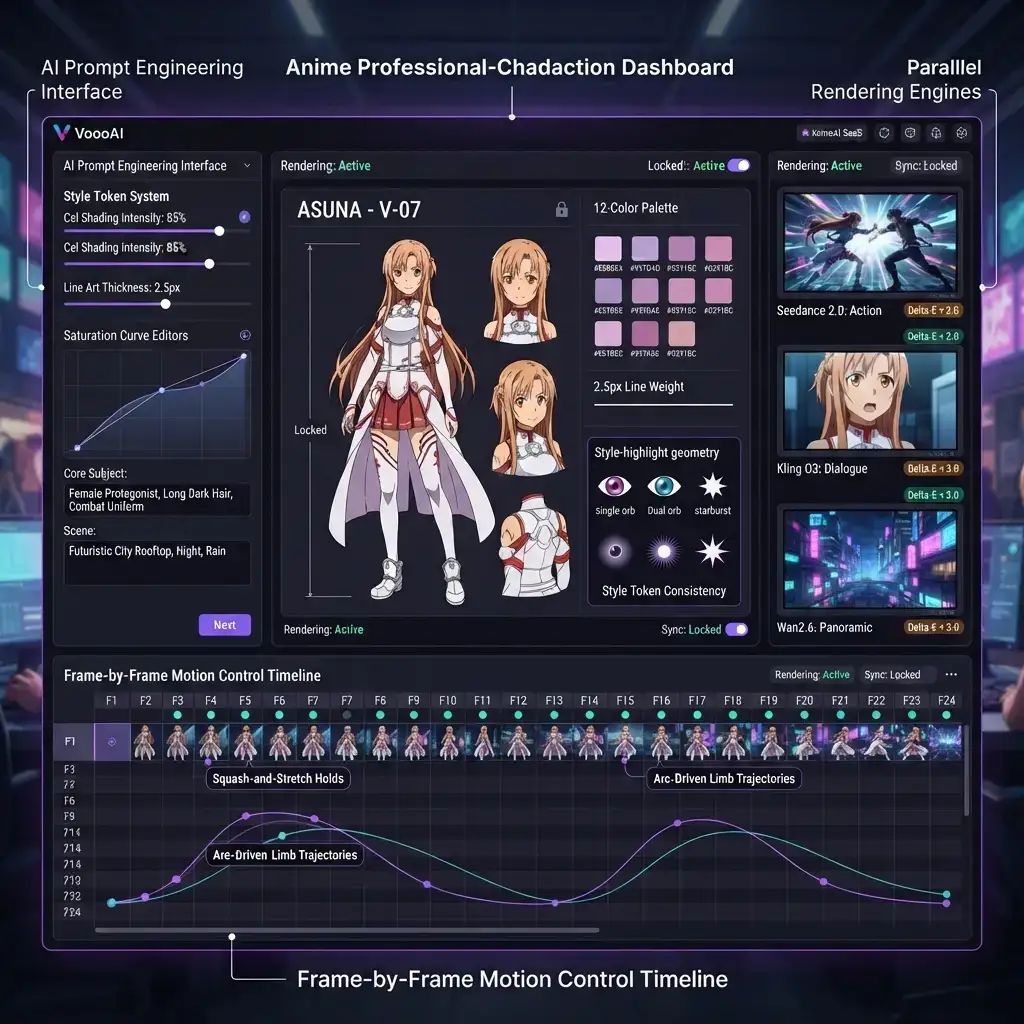
Task: Click the timeline vertical scrollbar
Action: pyautogui.click(x=967, y=770)
